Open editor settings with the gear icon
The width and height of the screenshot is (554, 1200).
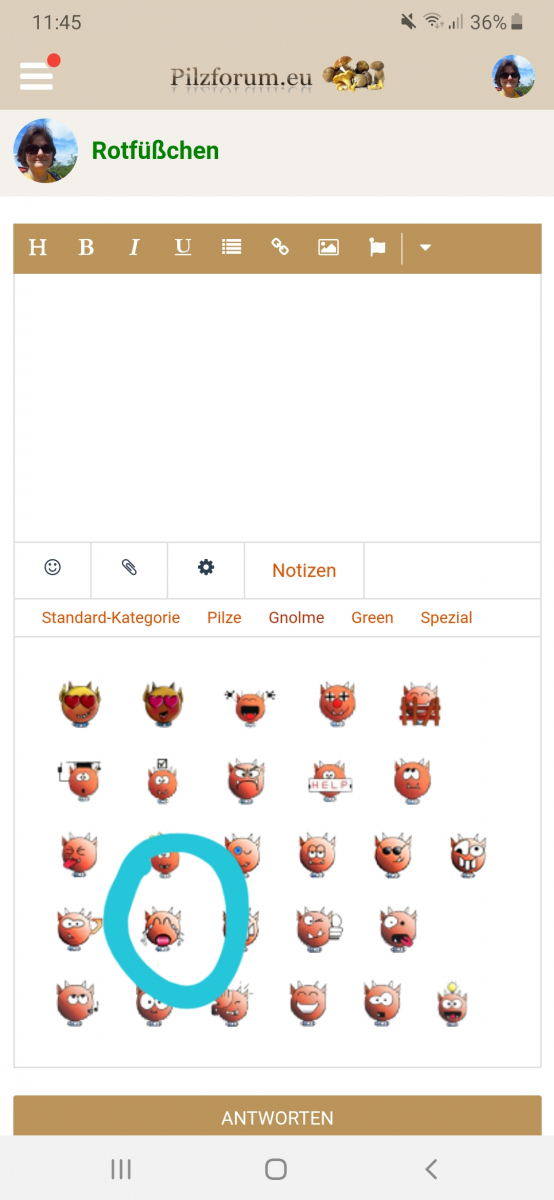tap(206, 568)
